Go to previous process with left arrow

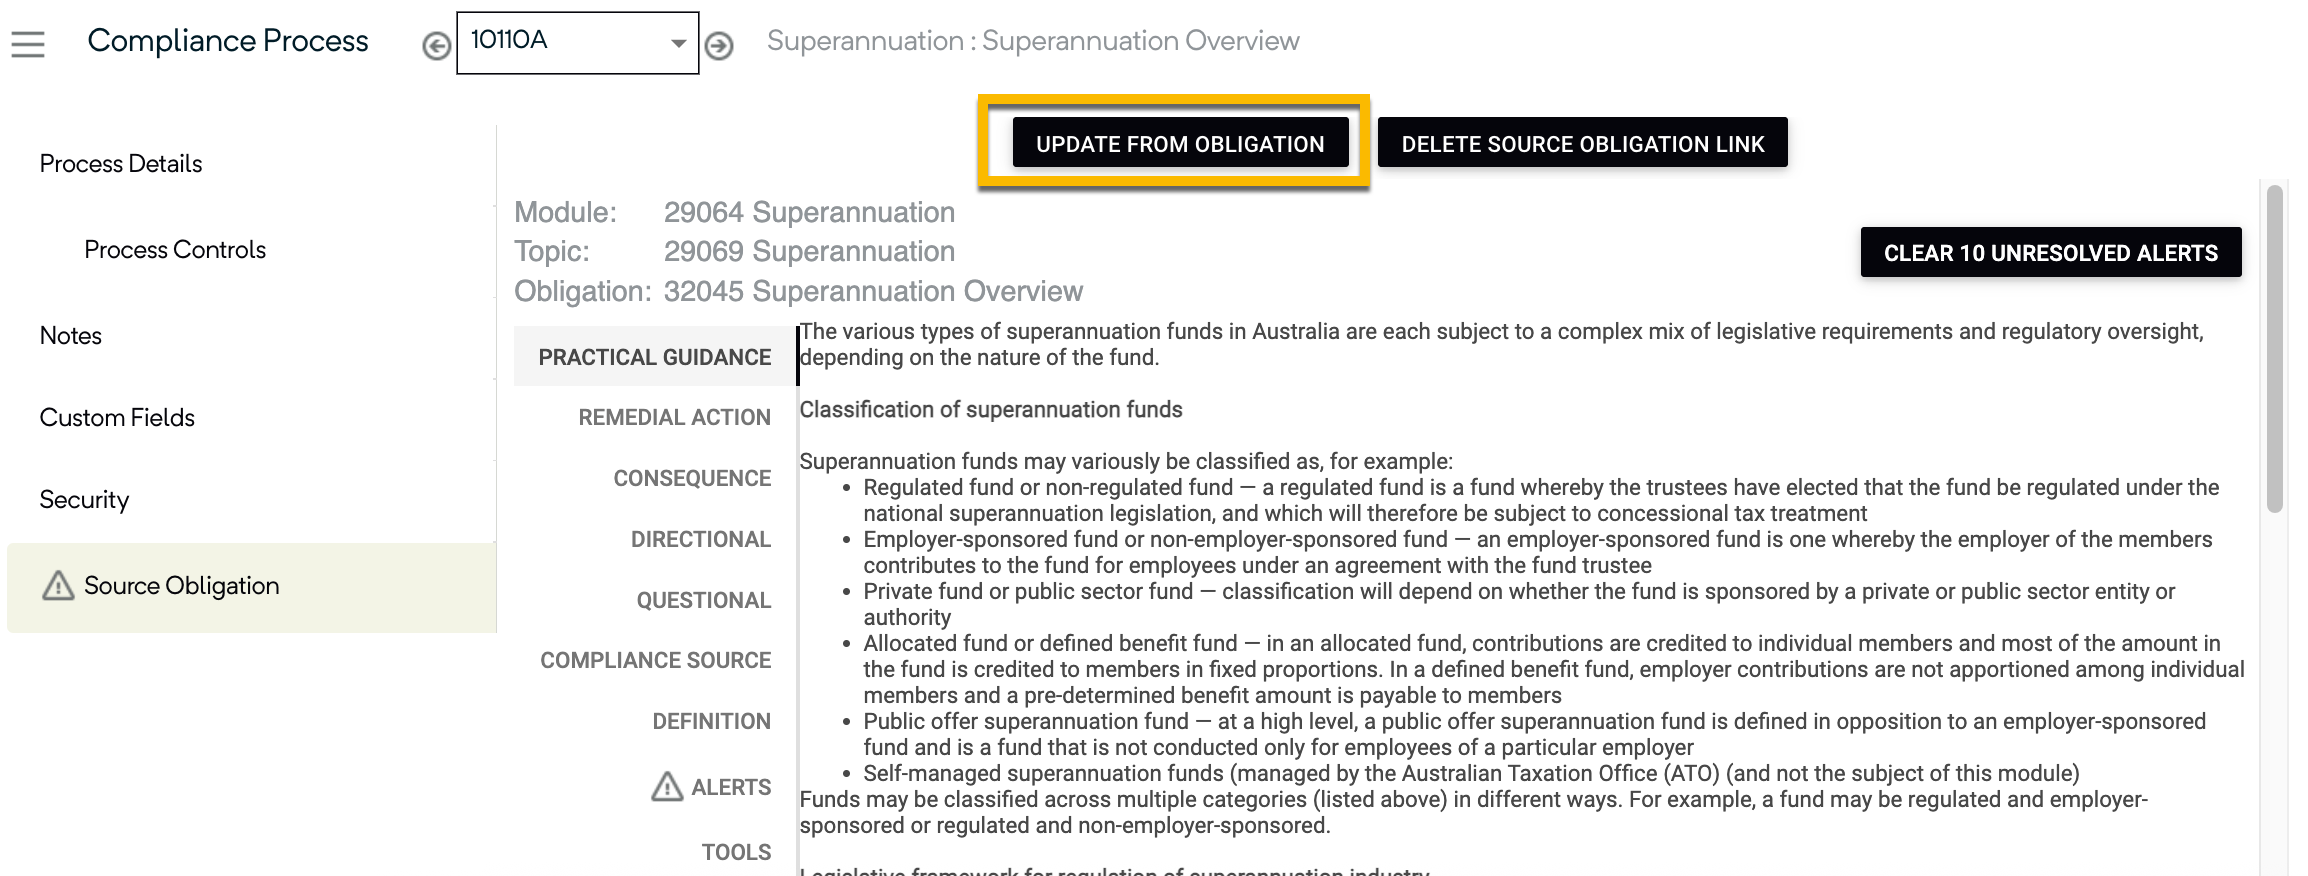[x=436, y=46]
